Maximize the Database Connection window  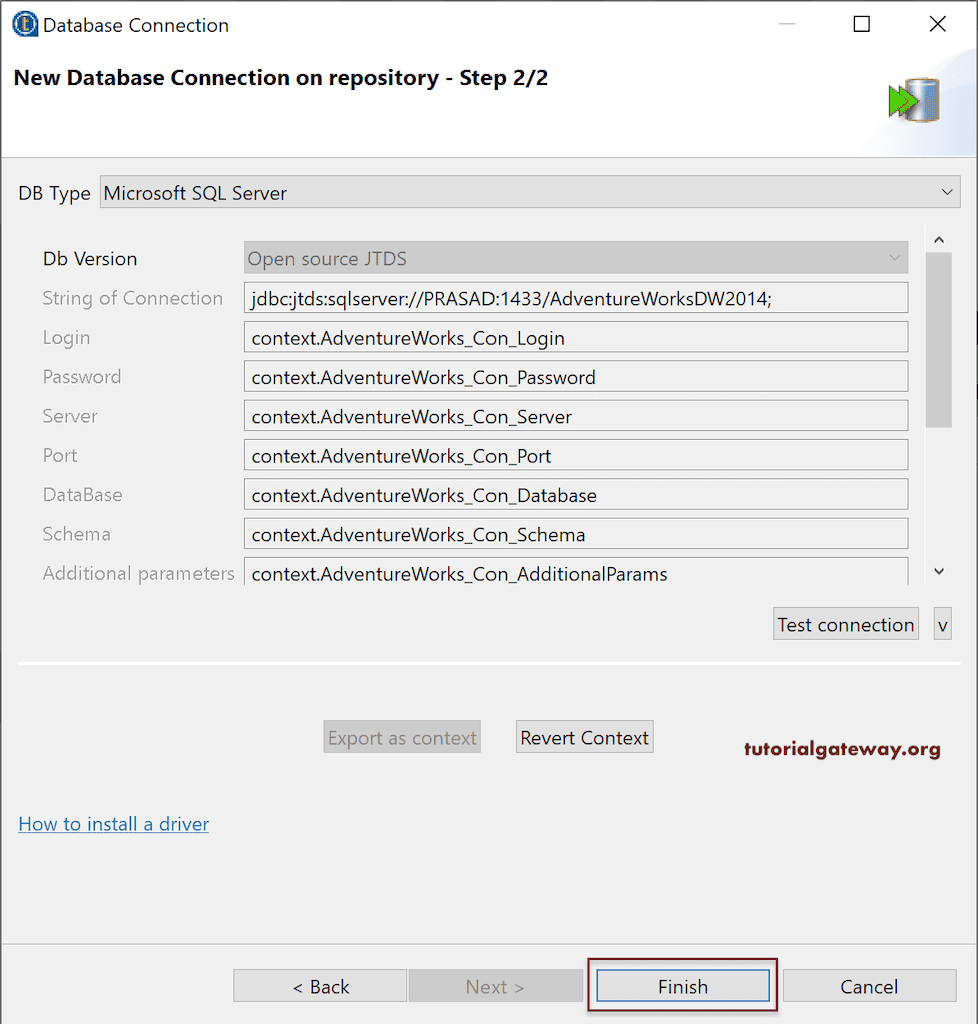(x=862, y=24)
